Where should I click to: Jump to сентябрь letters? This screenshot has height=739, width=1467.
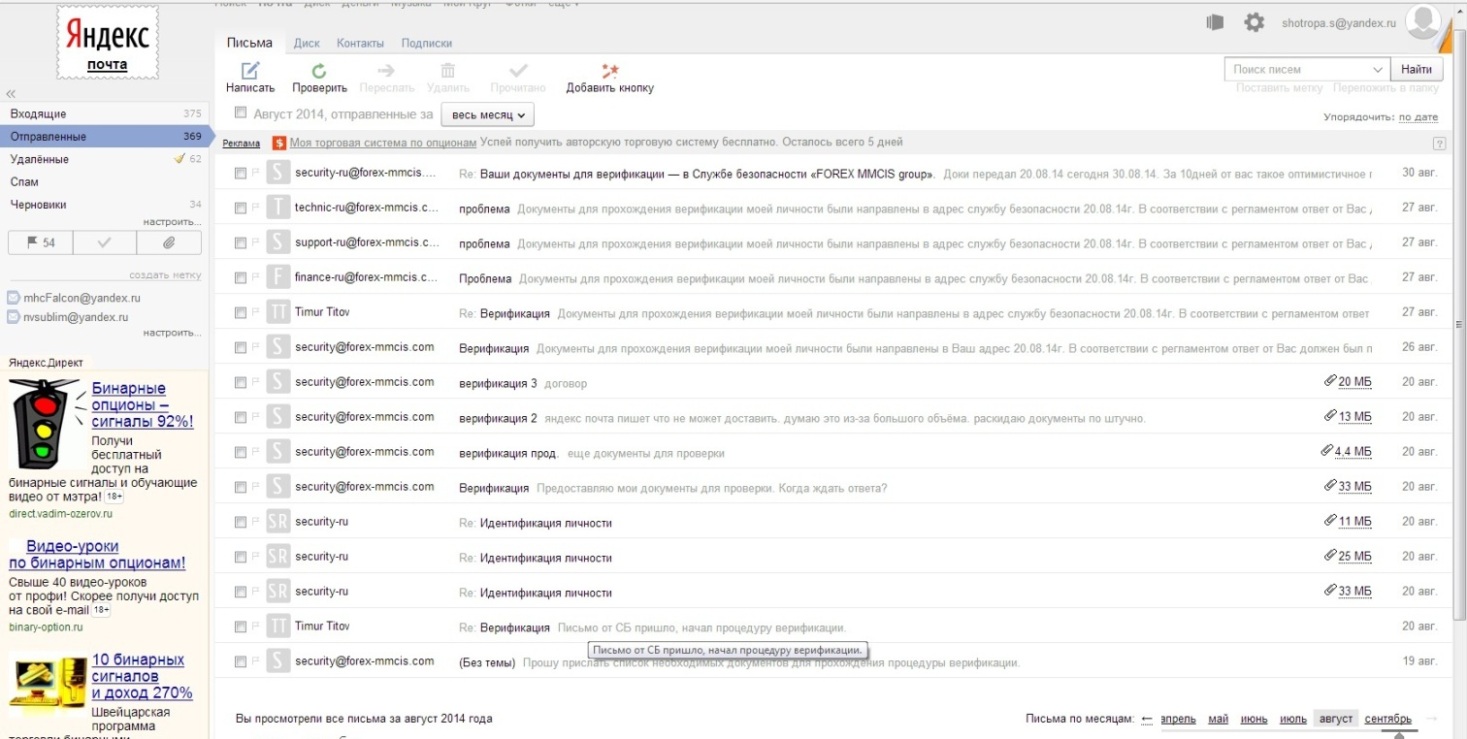(x=1388, y=719)
